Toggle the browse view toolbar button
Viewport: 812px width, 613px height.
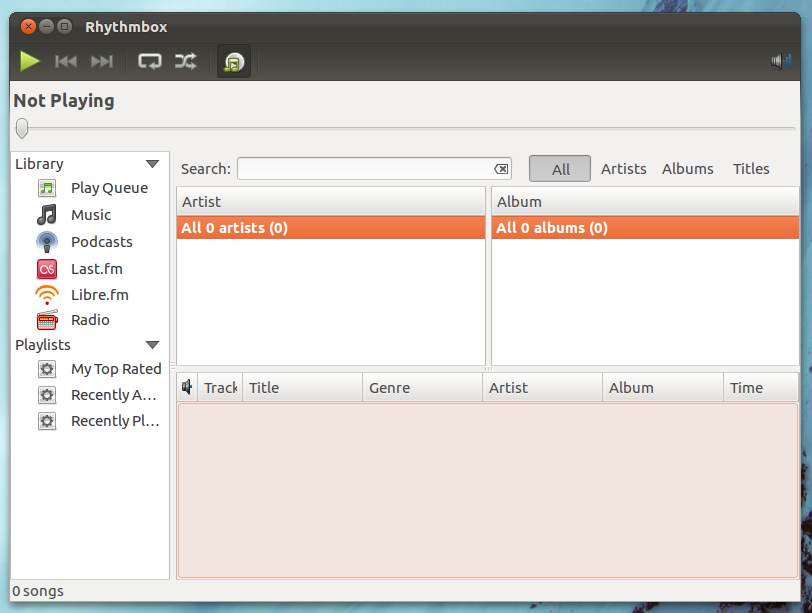coord(234,62)
